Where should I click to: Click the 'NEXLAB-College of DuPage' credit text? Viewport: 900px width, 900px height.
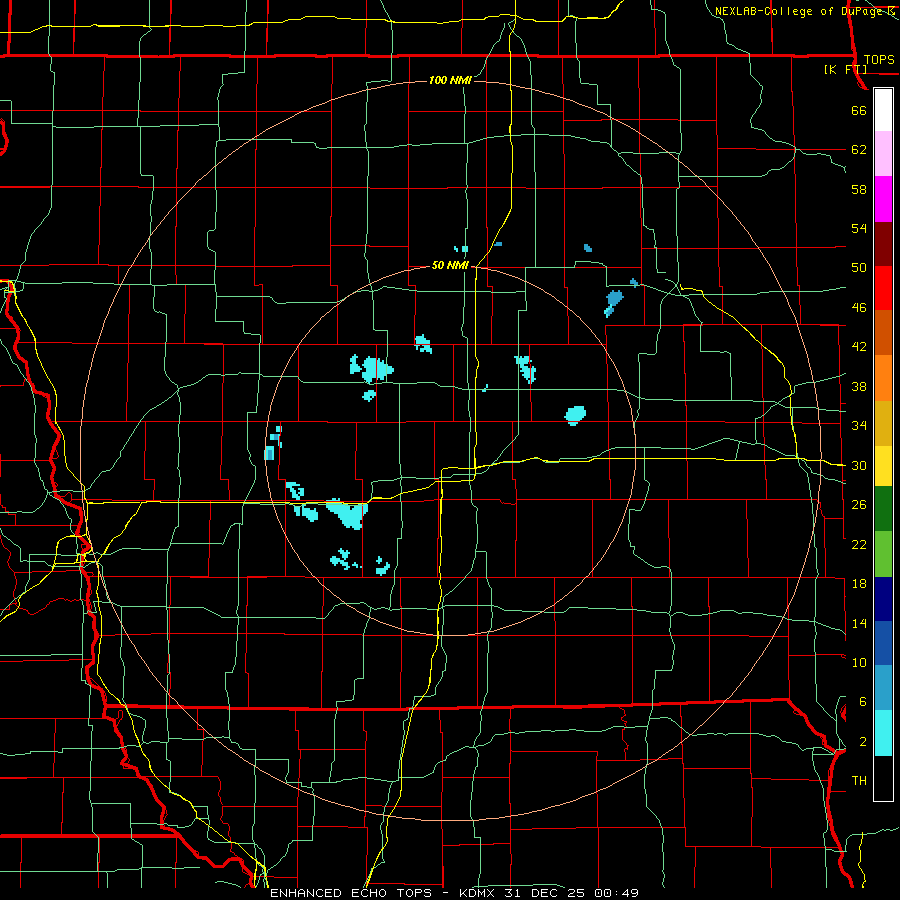(x=798, y=11)
